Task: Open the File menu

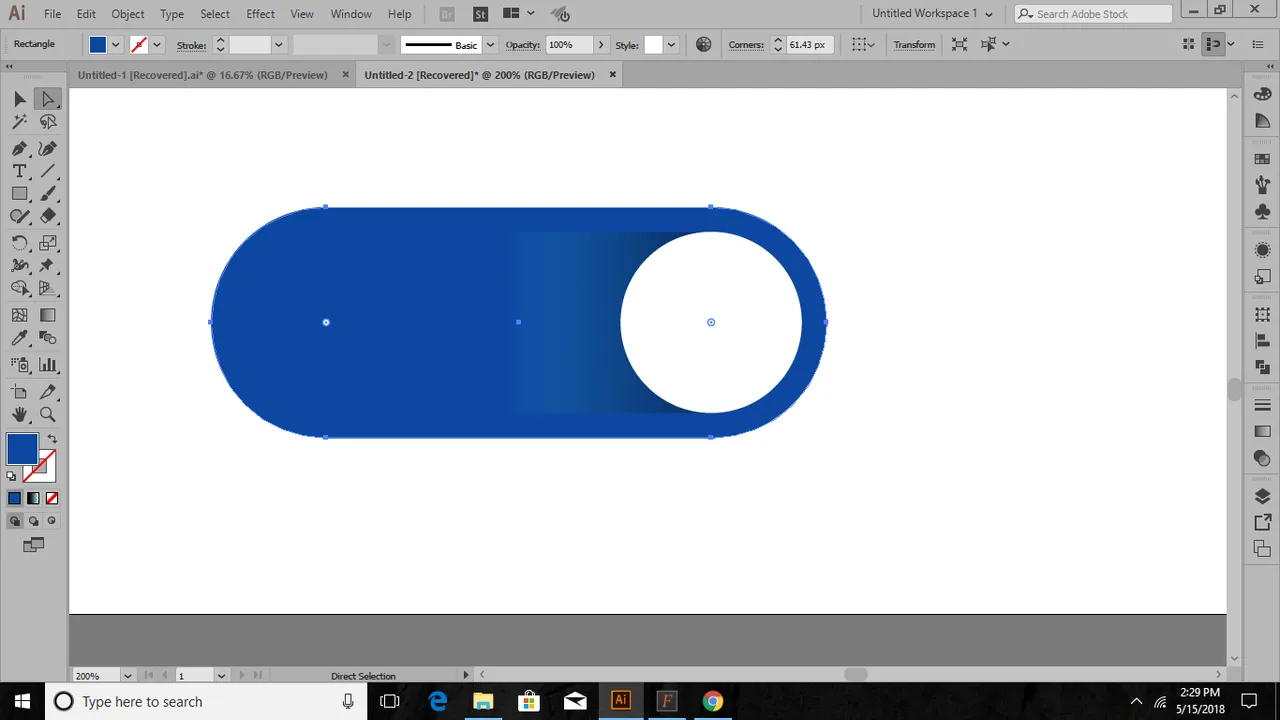Action: 52,14
